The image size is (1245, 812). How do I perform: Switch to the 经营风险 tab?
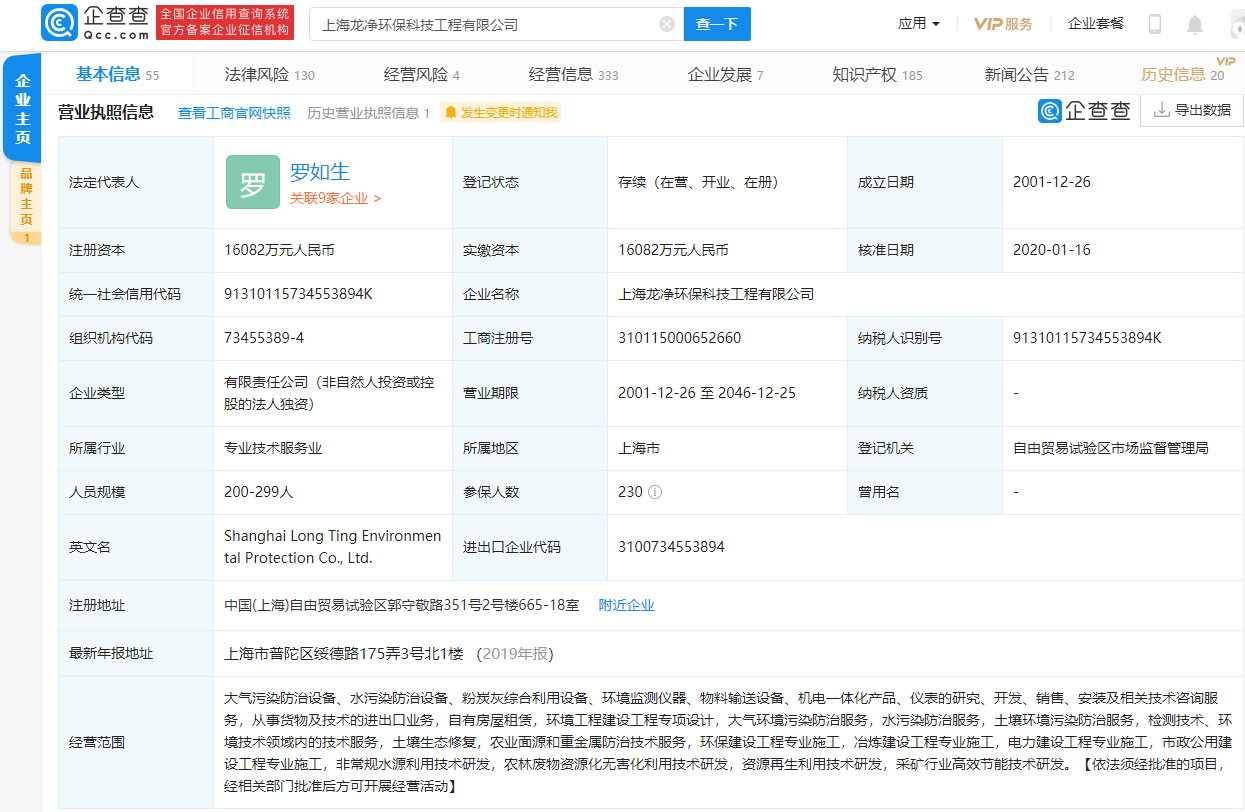coord(421,75)
